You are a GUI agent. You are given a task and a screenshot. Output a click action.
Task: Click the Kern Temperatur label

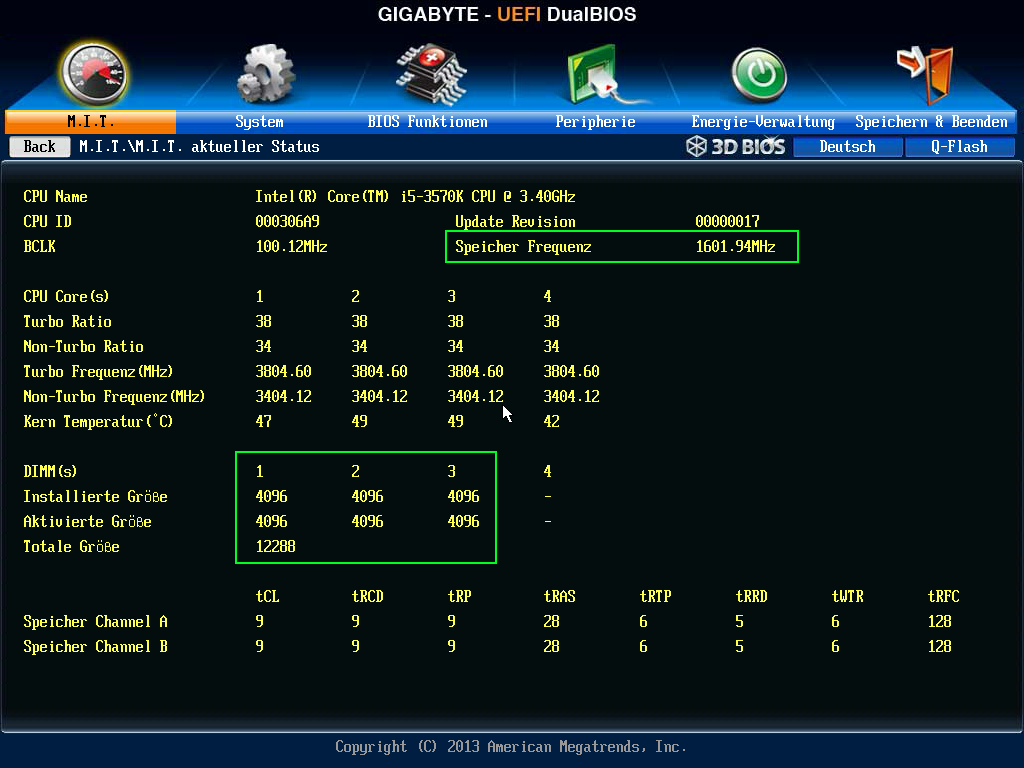coord(98,421)
